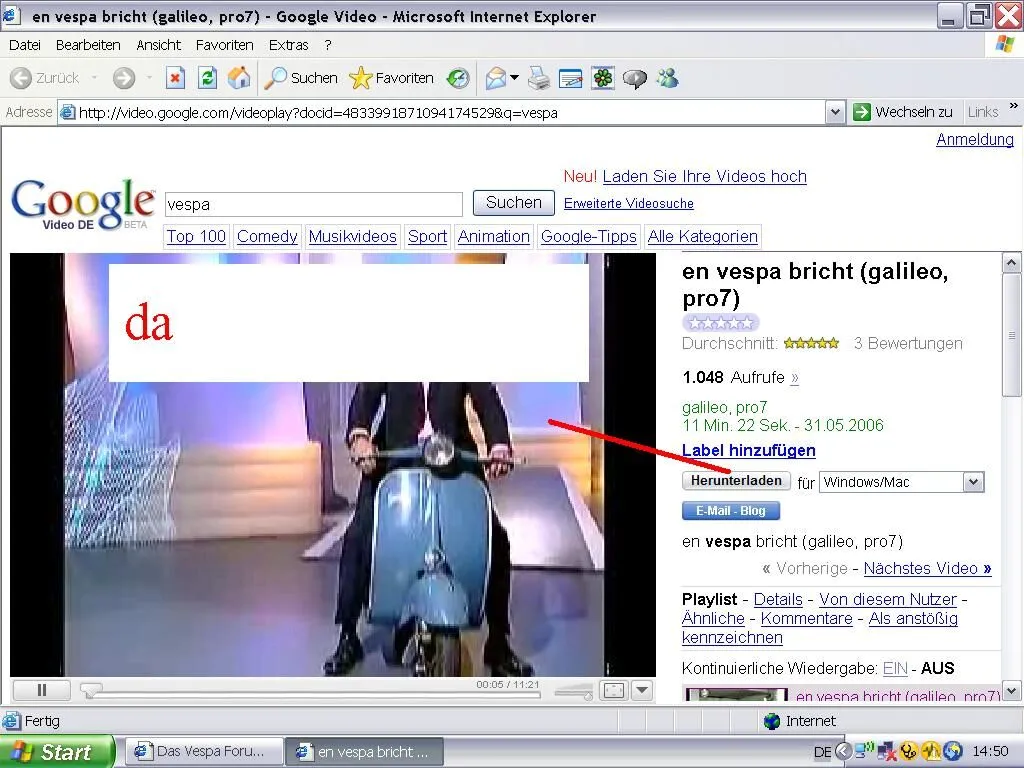Open the ? help menu
The width and height of the screenshot is (1024, 768).
(x=328, y=45)
